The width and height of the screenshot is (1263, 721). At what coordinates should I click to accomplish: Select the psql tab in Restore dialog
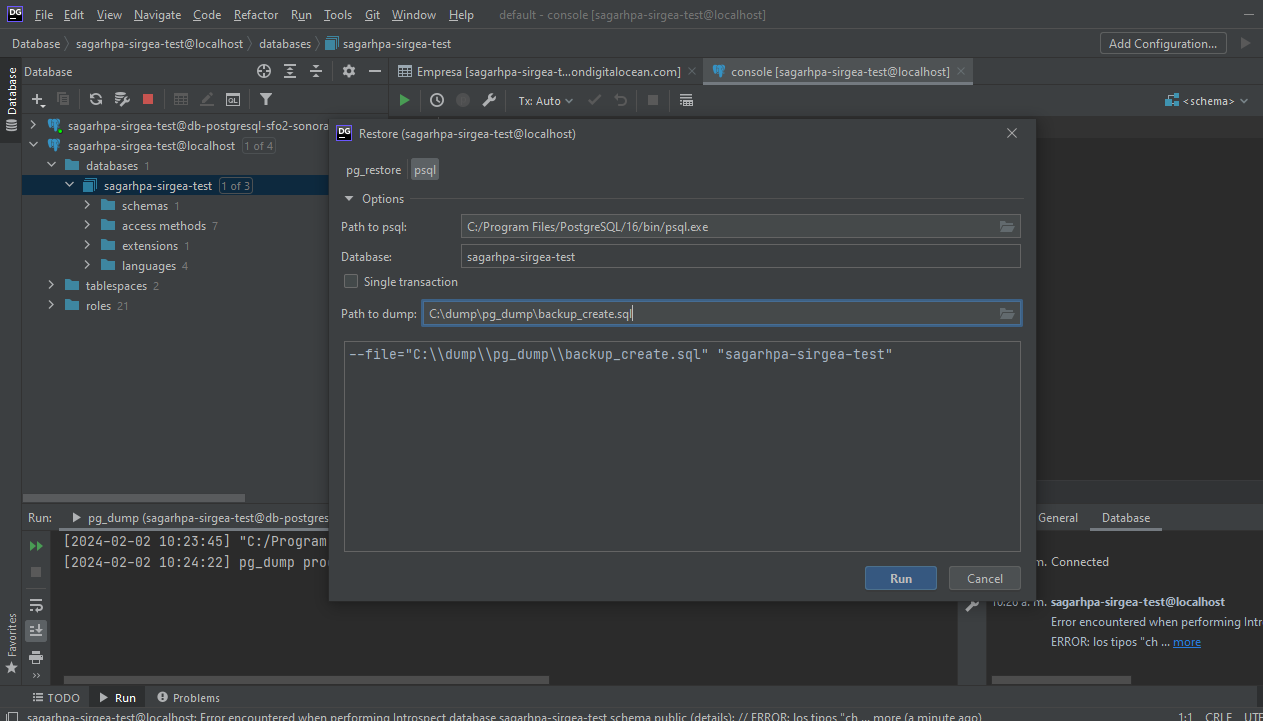pyautogui.click(x=425, y=170)
